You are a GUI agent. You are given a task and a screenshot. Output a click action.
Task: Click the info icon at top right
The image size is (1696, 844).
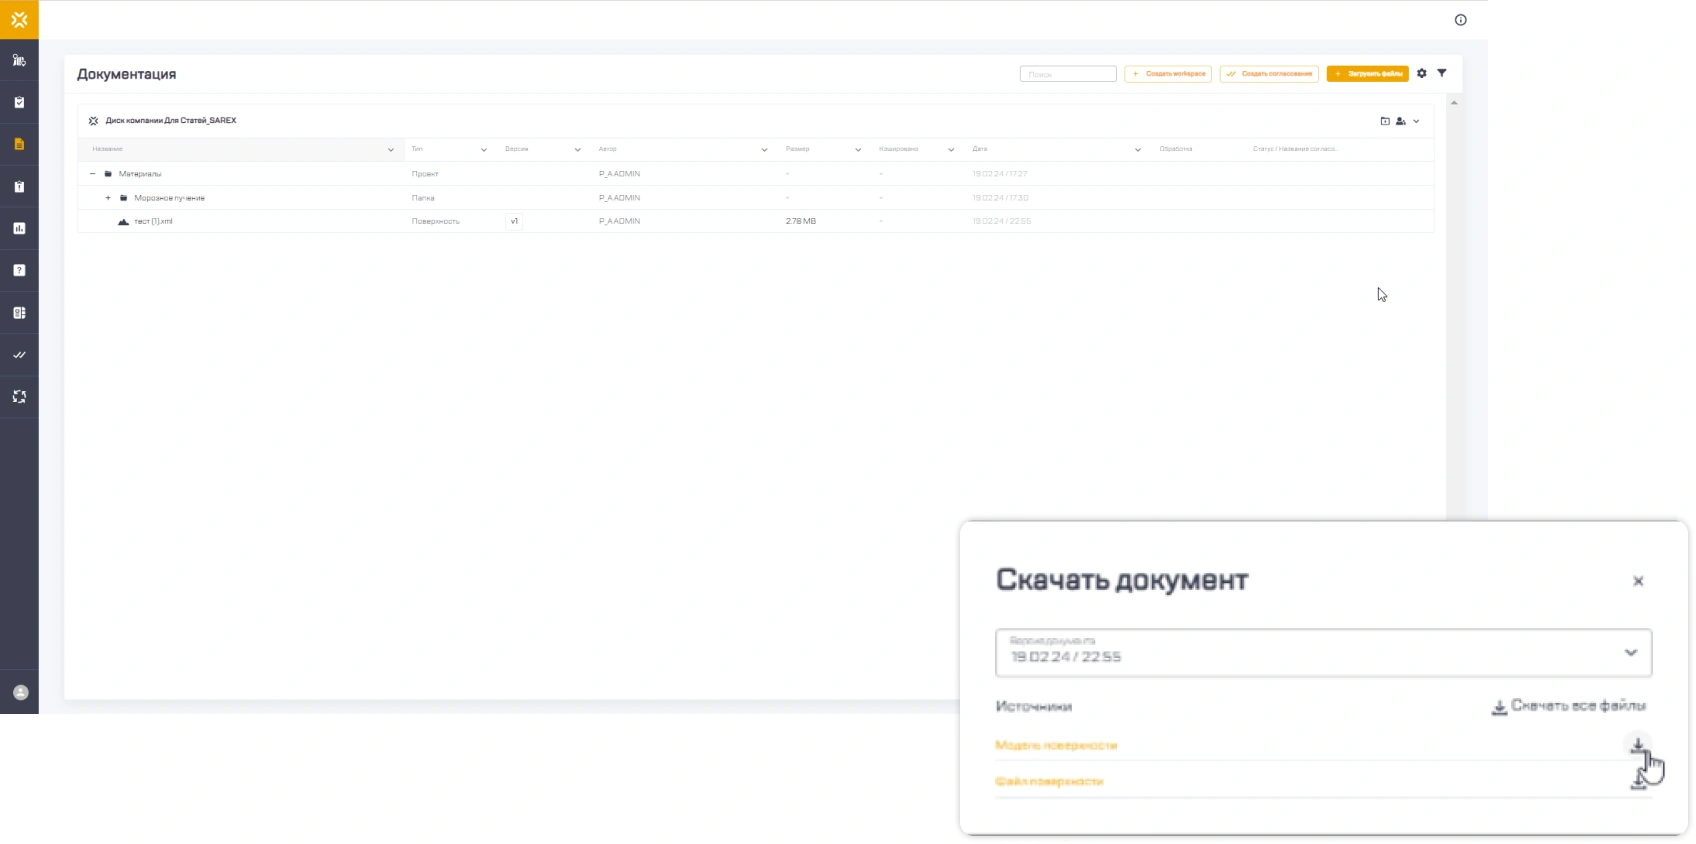click(1460, 20)
